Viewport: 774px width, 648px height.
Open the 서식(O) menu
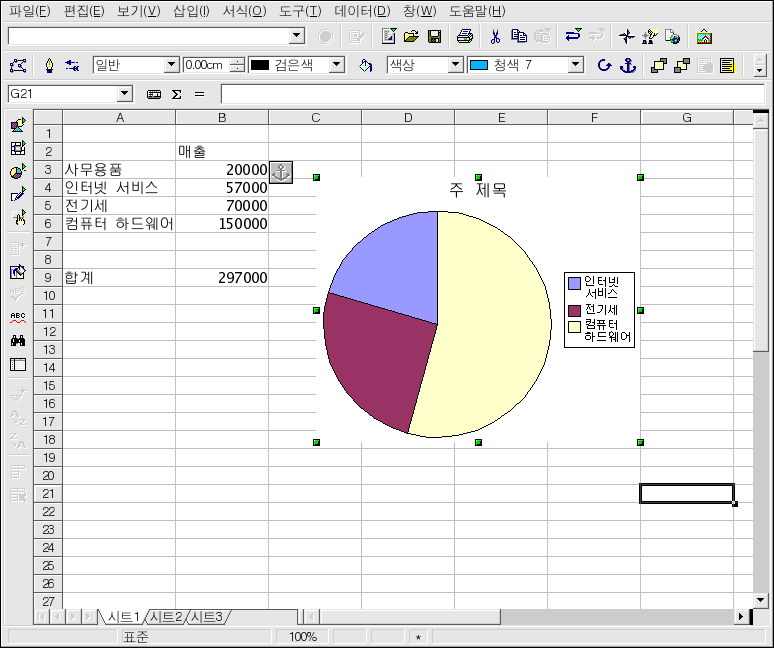click(244, 11)
